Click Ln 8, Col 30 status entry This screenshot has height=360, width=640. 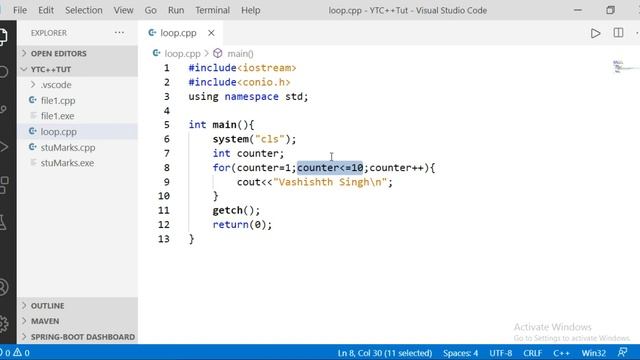pos(384,353)
